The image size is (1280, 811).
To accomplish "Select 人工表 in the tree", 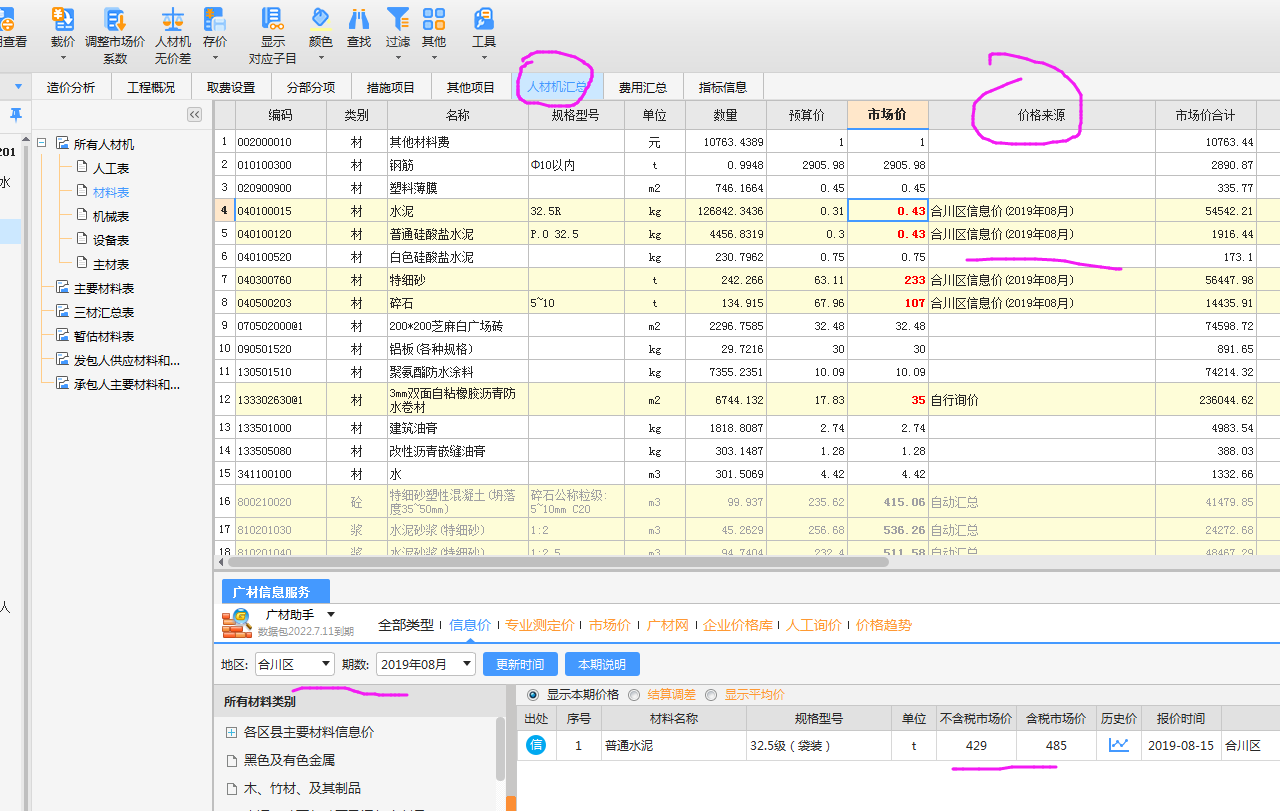I will pos(111,168).
